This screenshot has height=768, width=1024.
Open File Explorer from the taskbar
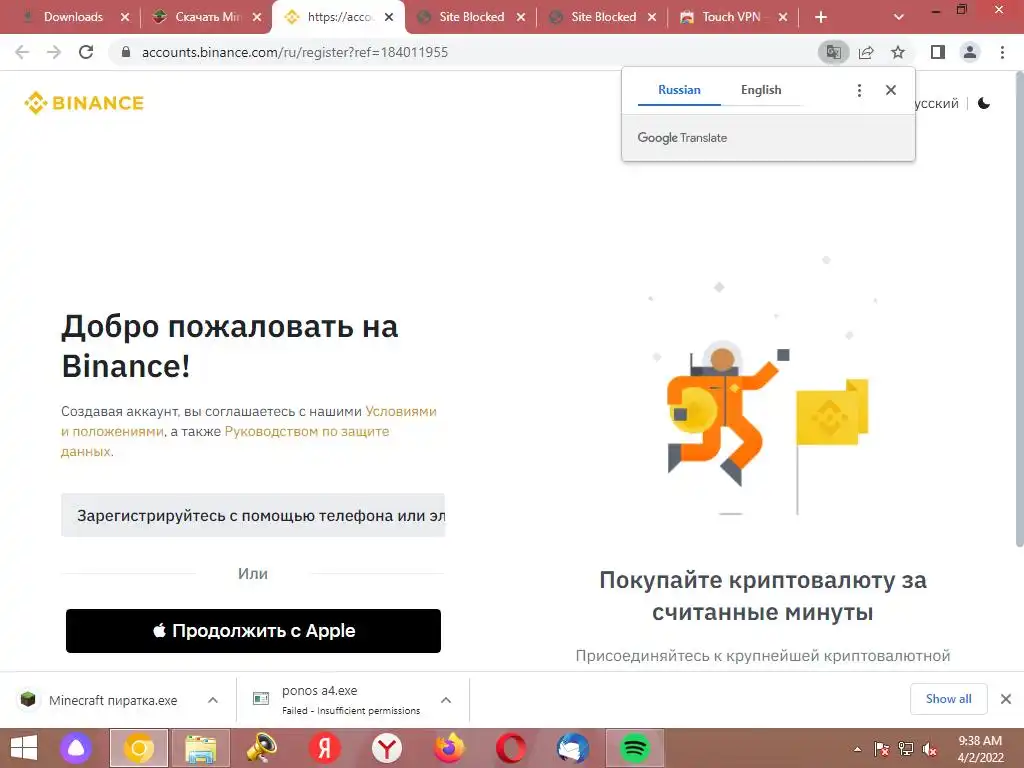(200, 748)
